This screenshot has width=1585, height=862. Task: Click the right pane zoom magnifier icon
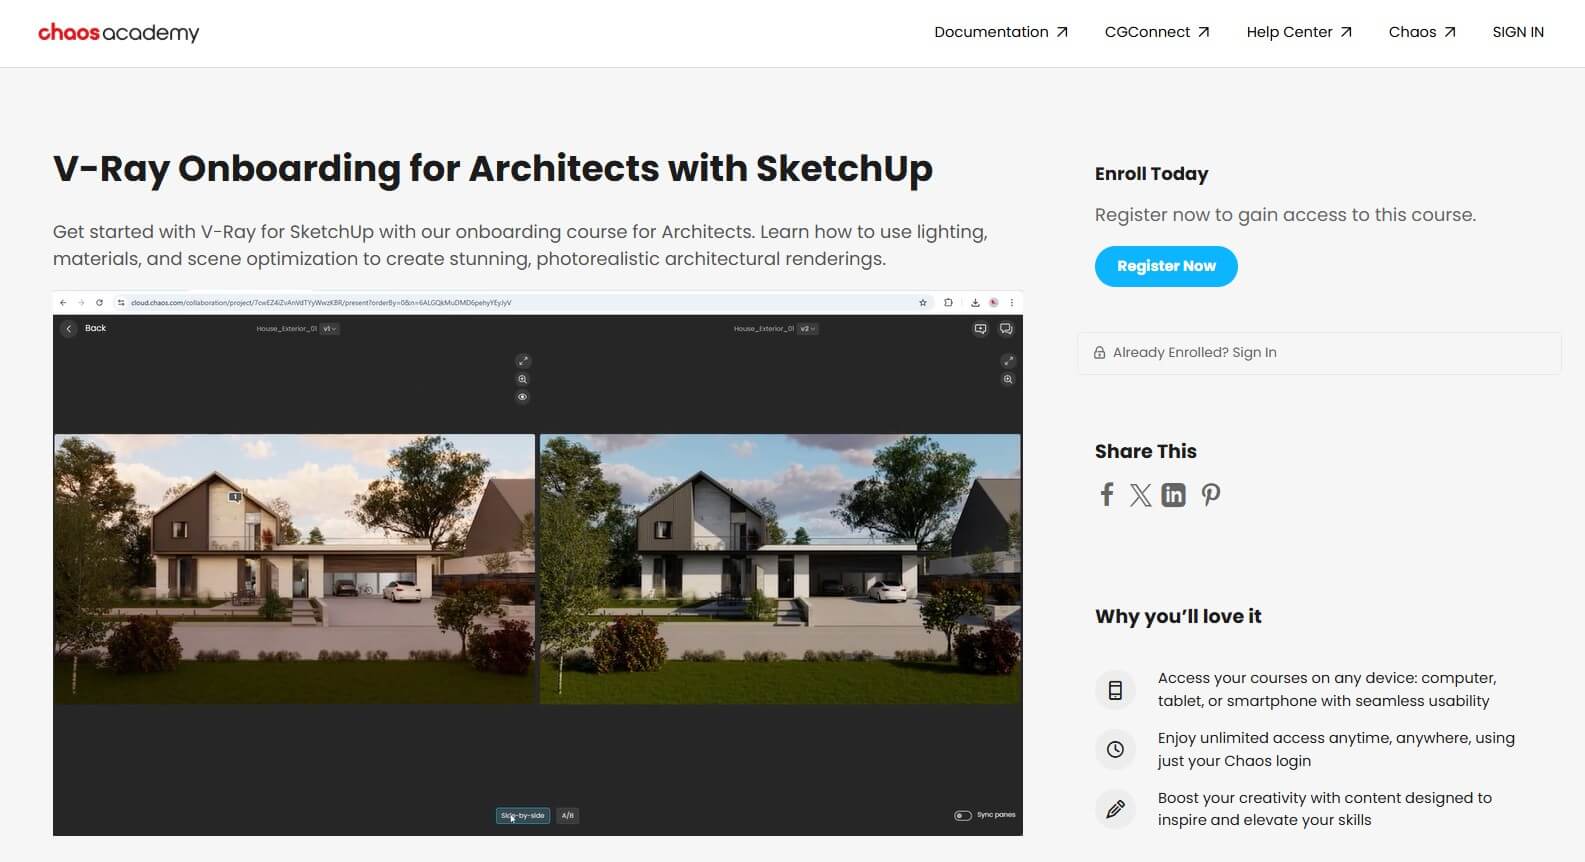(1008, 379)
